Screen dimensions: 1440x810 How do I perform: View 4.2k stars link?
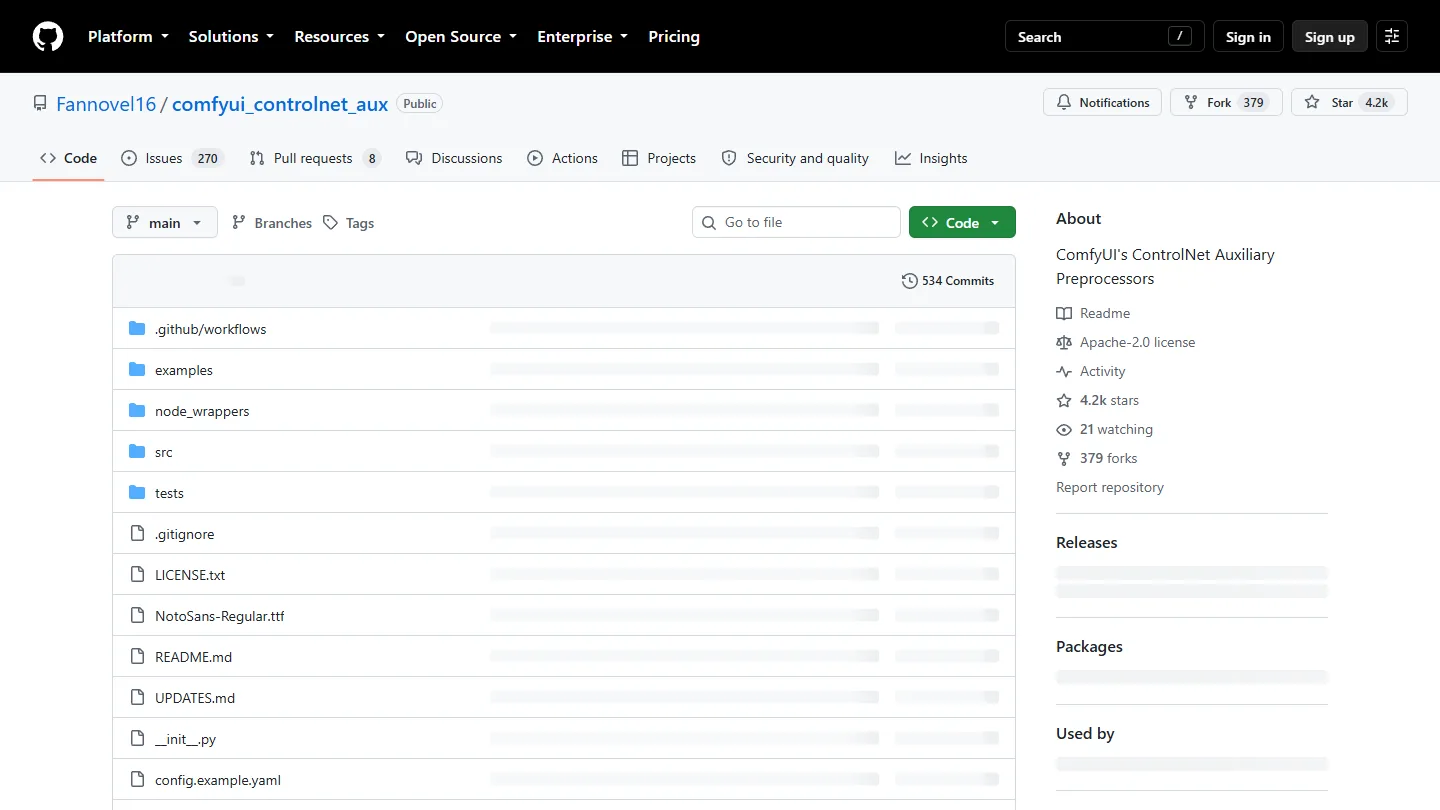coord(1098,400)
